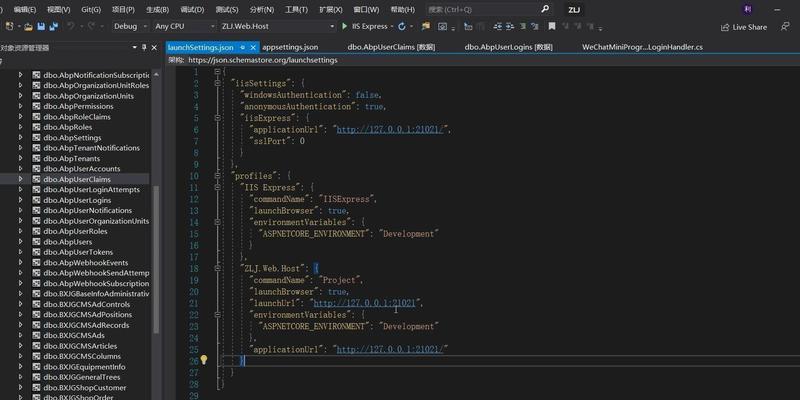Open the explorer panel window position dropdown
This screenshot has width=800, height=400.
(x=135, y=47)
